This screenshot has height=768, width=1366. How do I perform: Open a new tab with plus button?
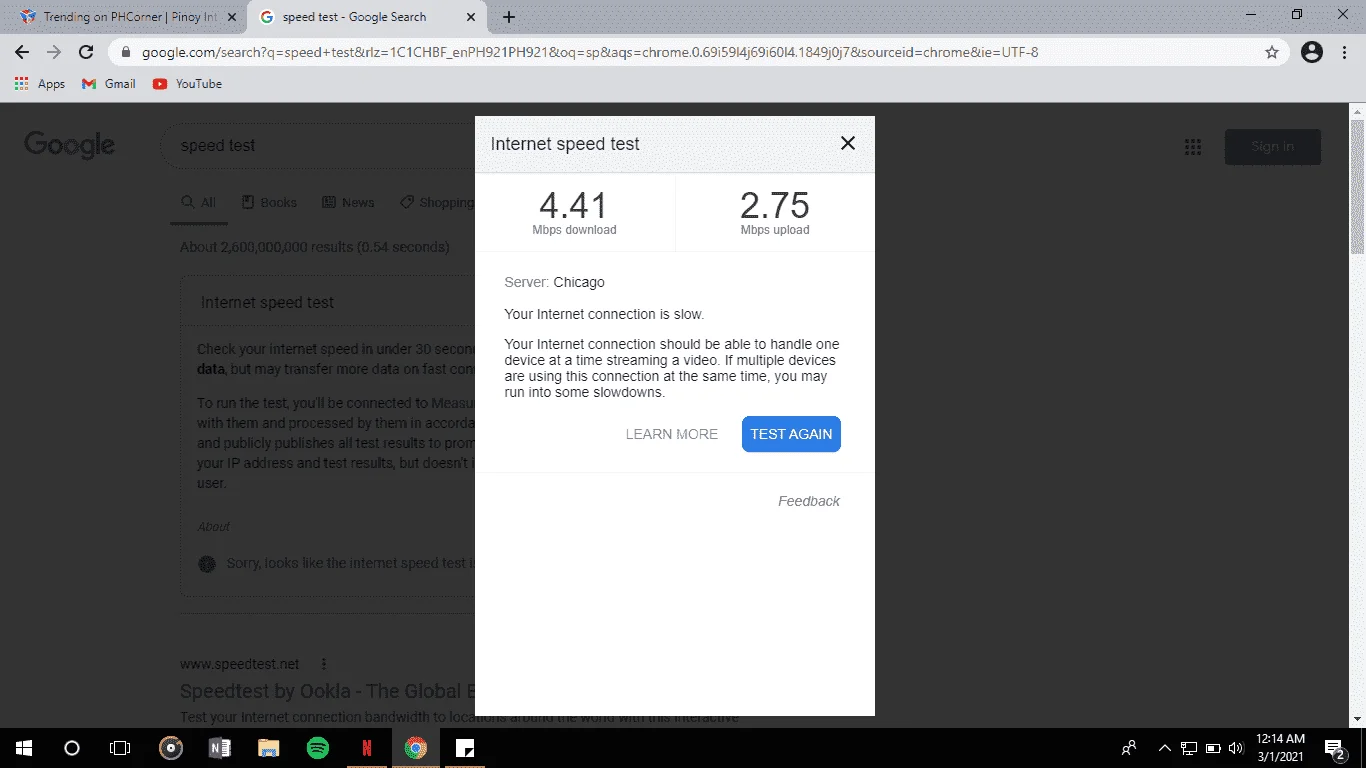click(509, 17)
